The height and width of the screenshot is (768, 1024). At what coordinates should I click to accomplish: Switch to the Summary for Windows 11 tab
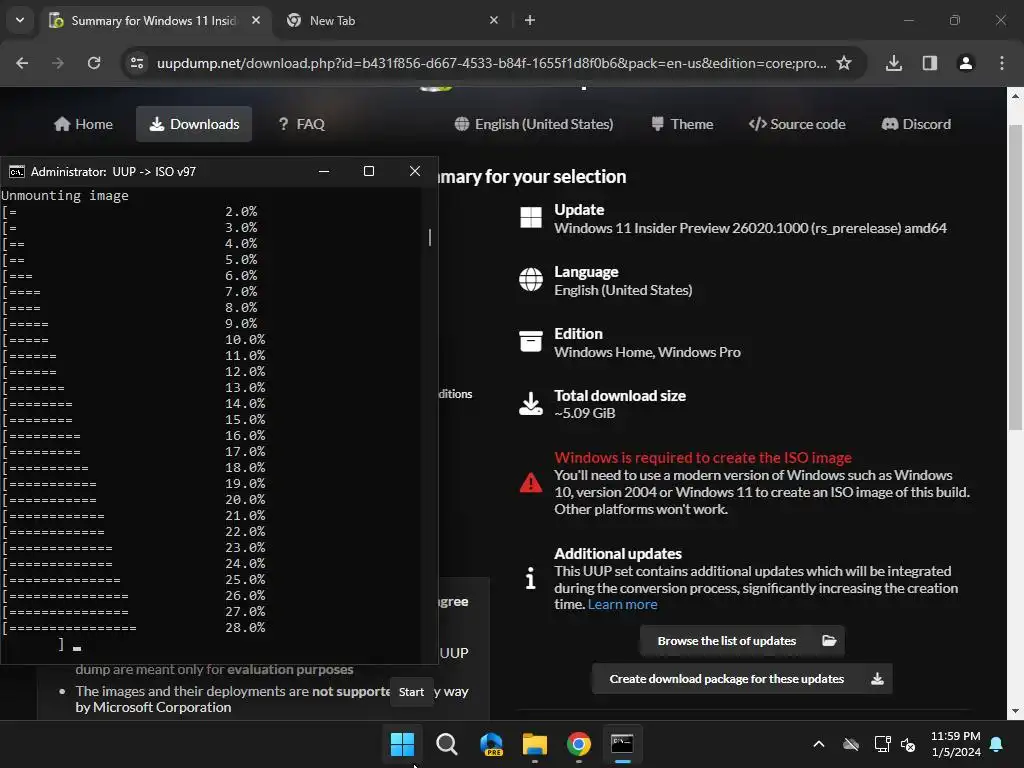(155, 20)
